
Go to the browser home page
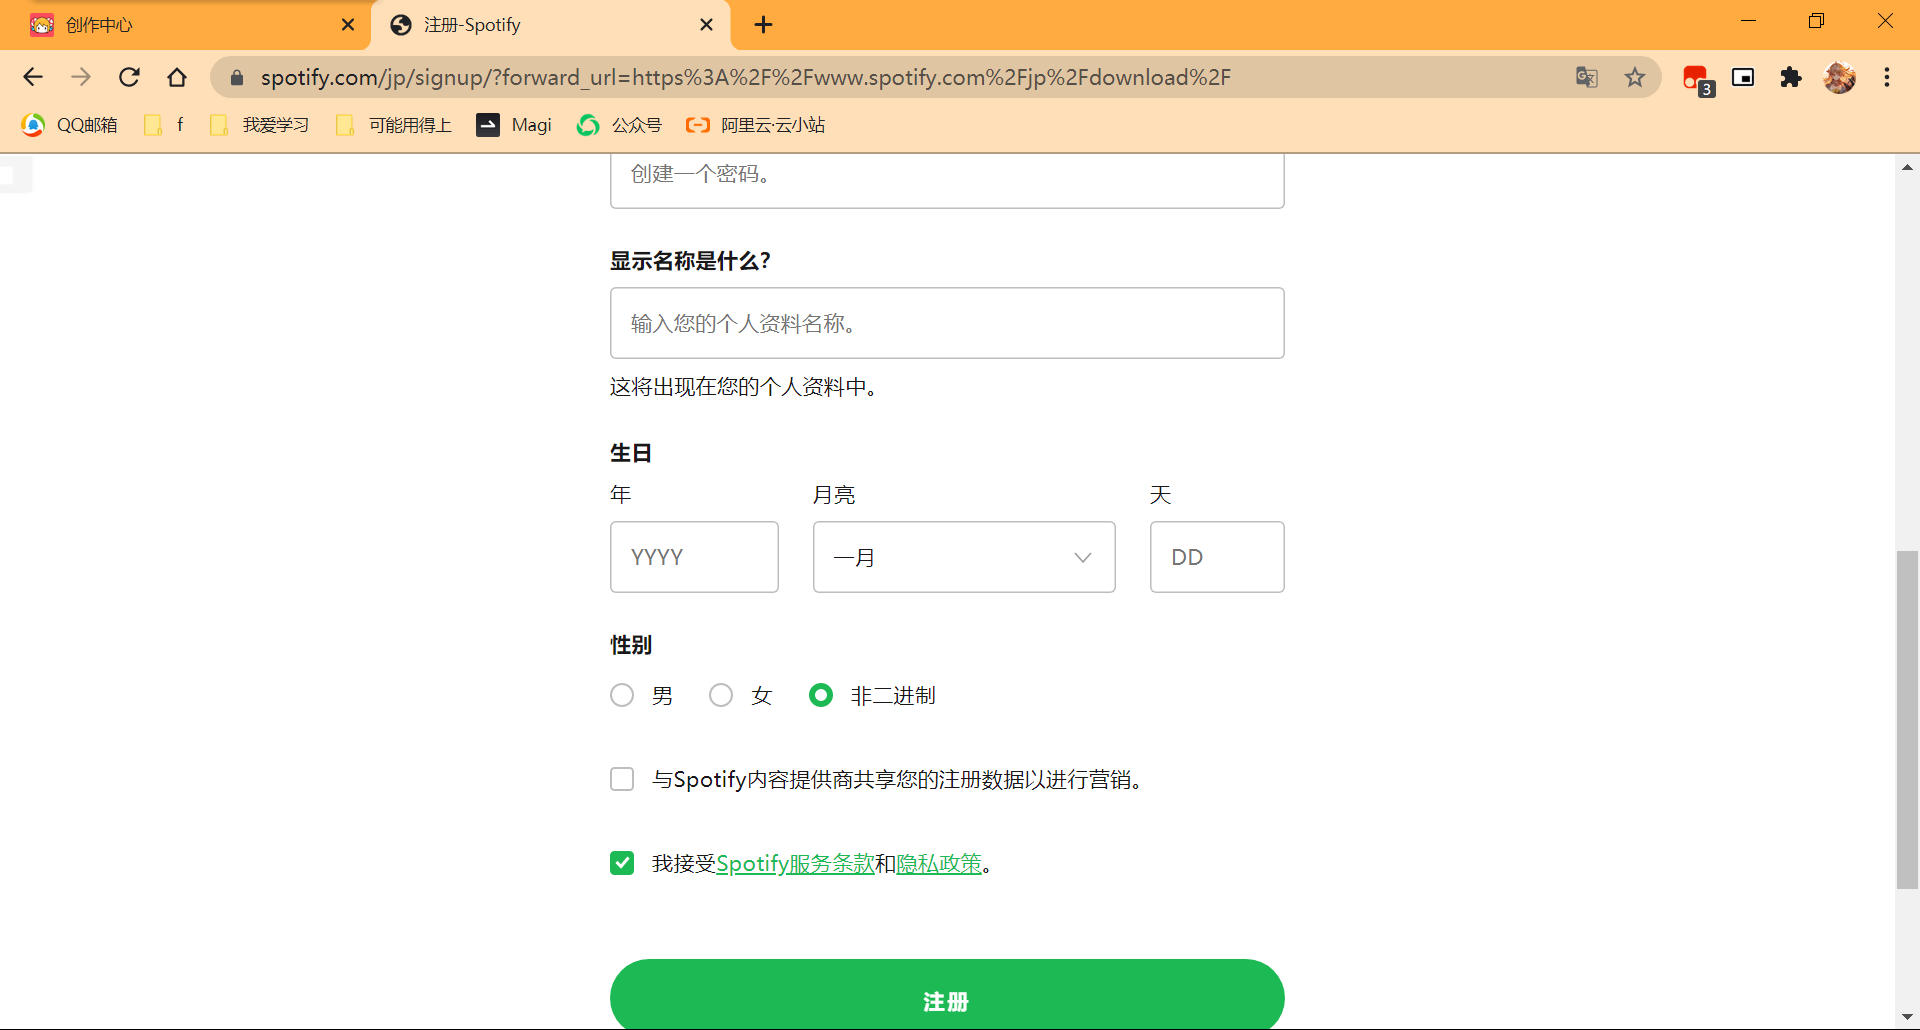coord(177,77)
